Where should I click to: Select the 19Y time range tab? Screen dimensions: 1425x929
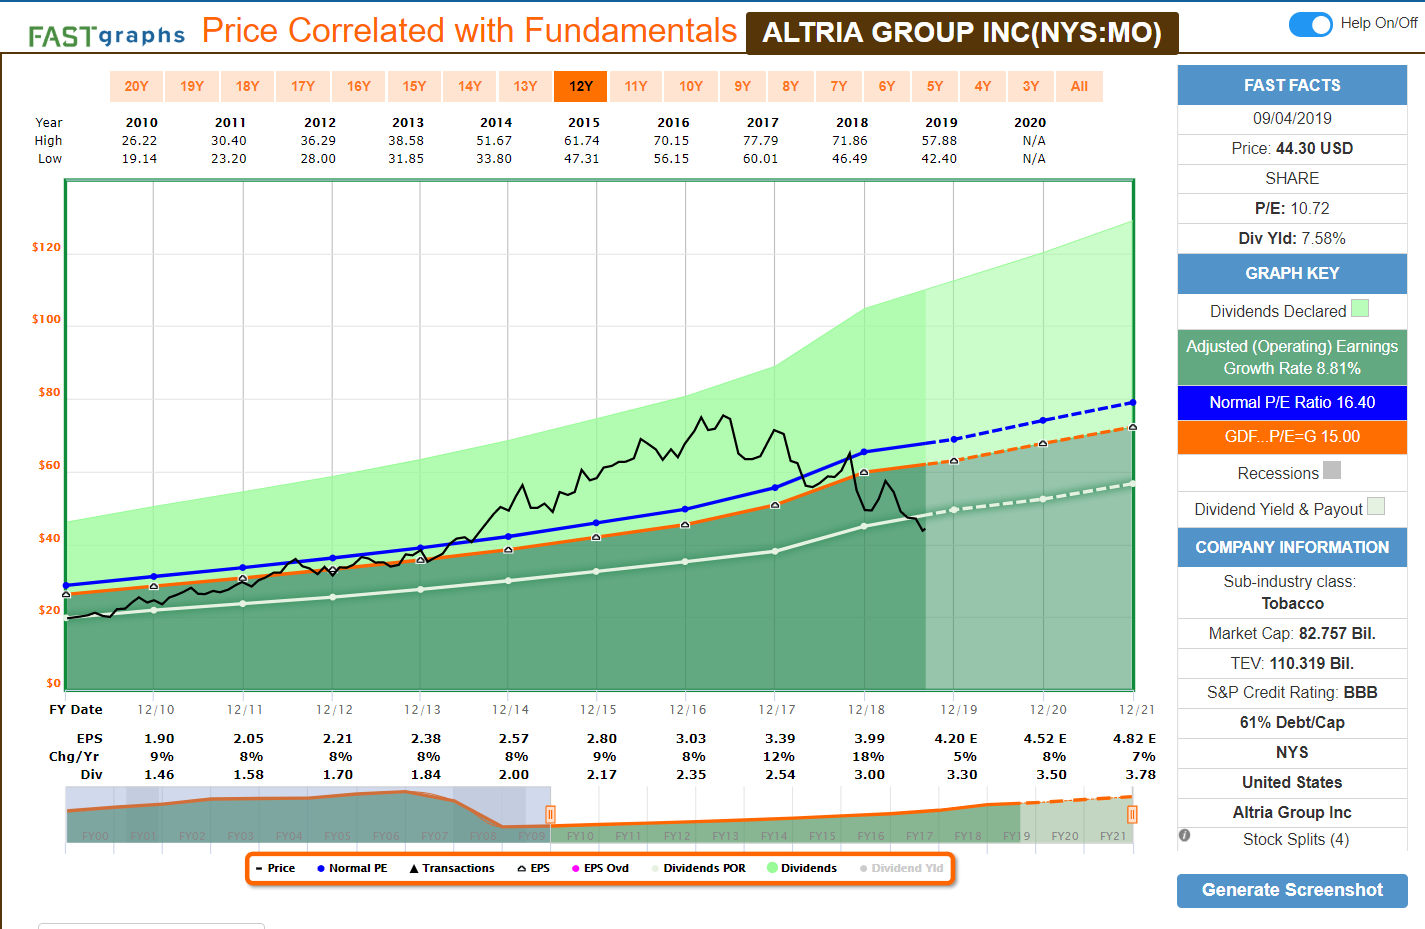coord(192,86)
